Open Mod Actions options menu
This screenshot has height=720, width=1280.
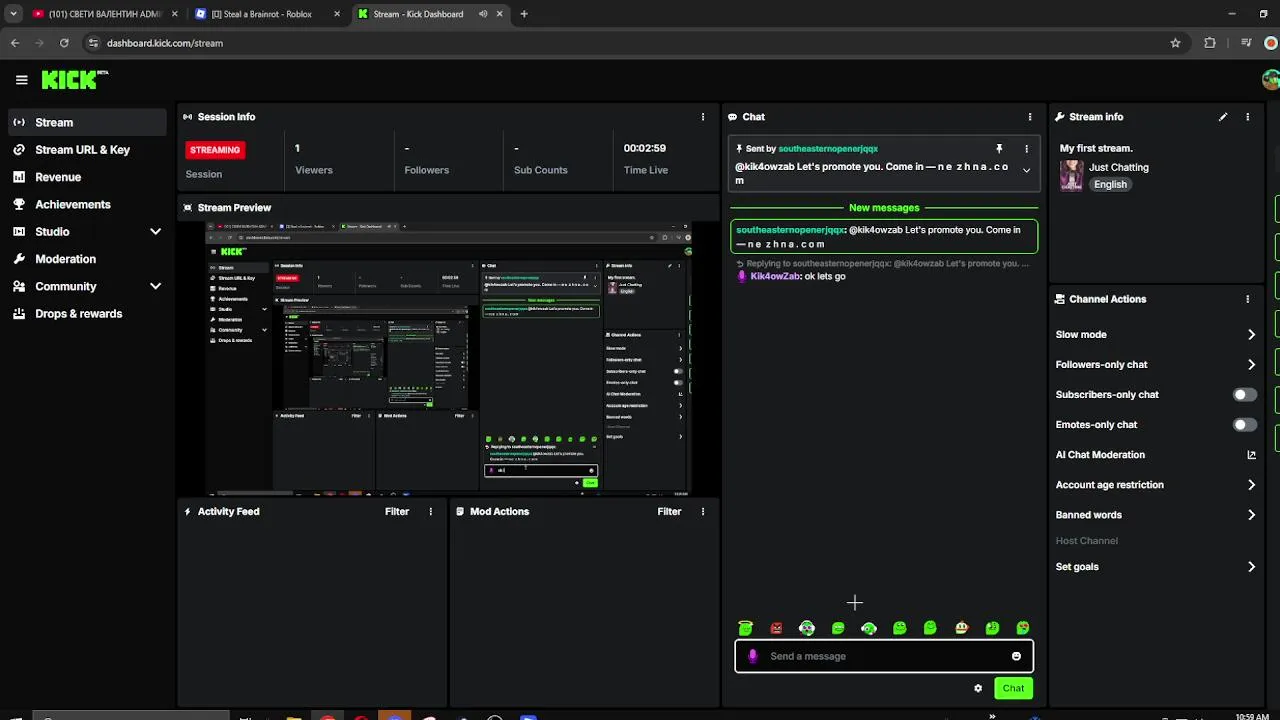point(703,511)
